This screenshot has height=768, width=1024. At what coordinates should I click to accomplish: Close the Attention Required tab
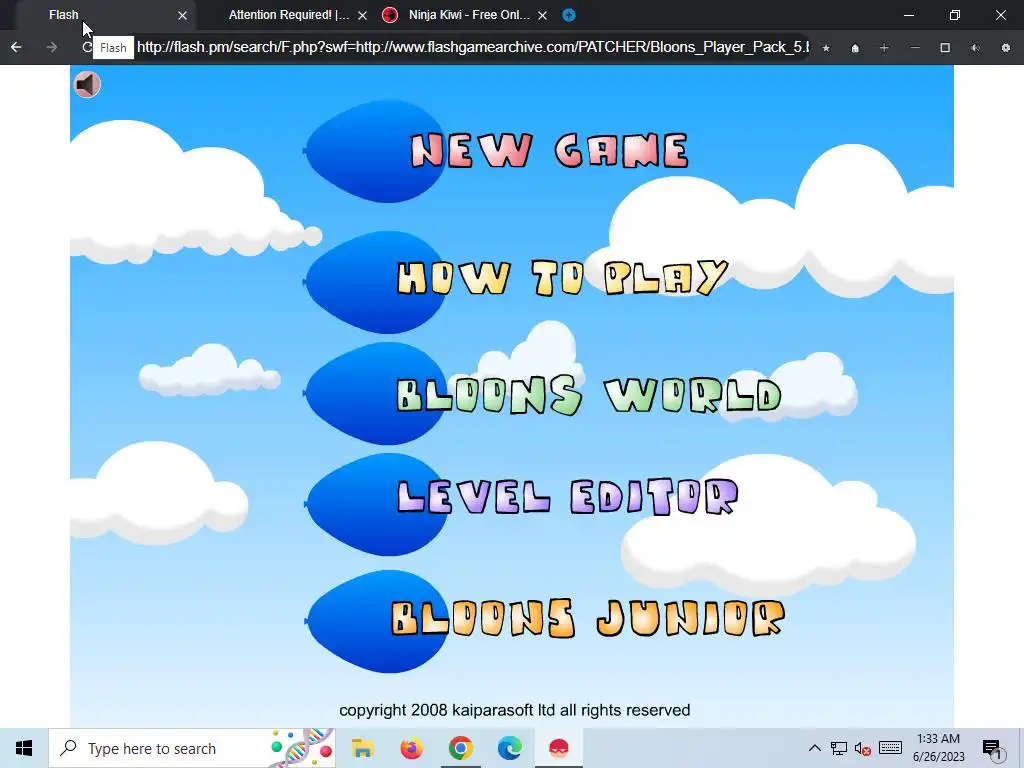[x=362, y=15]
